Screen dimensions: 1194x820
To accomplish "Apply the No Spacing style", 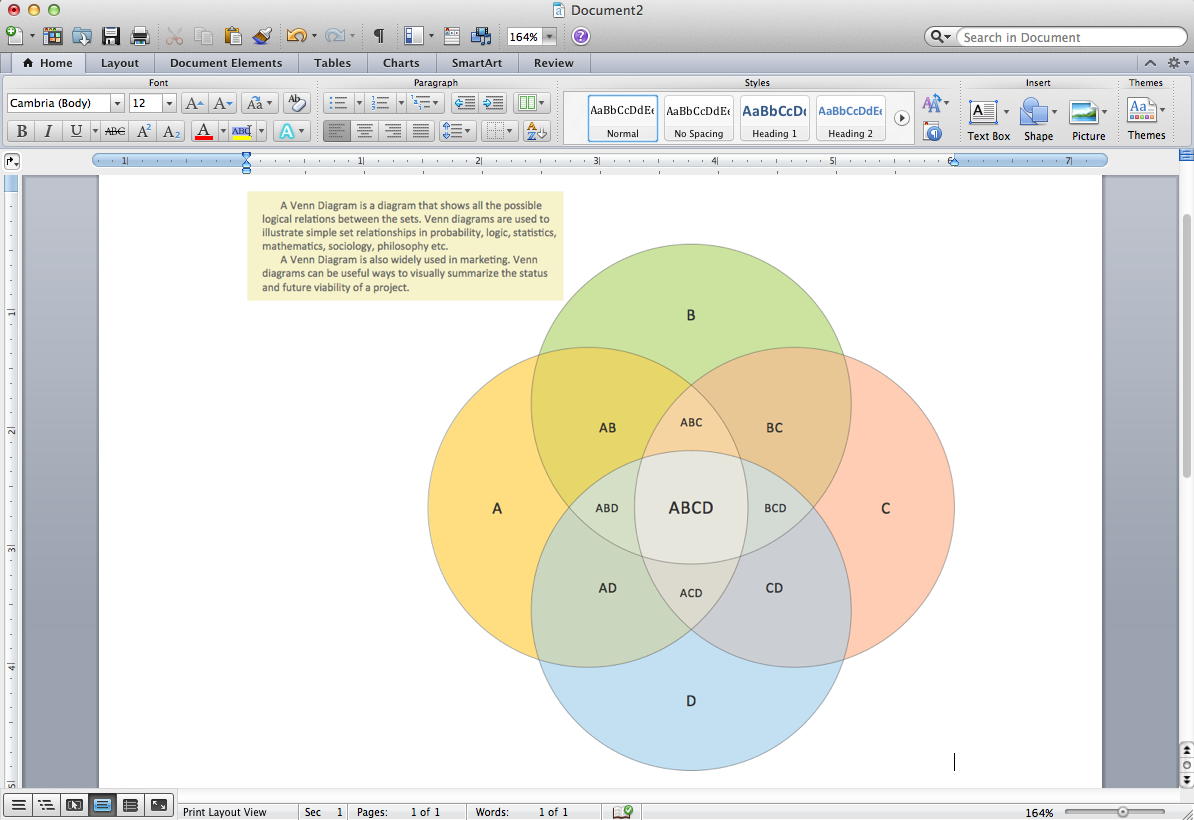I will [x=697, y=117].
